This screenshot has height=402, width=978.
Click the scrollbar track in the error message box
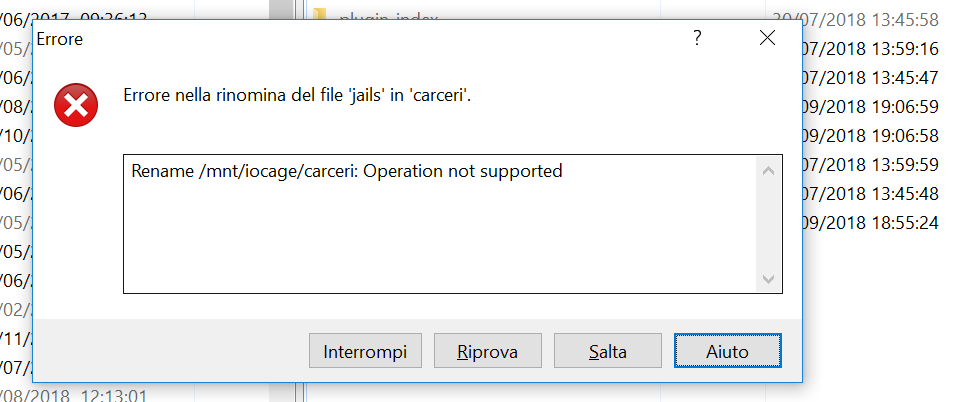768,224
